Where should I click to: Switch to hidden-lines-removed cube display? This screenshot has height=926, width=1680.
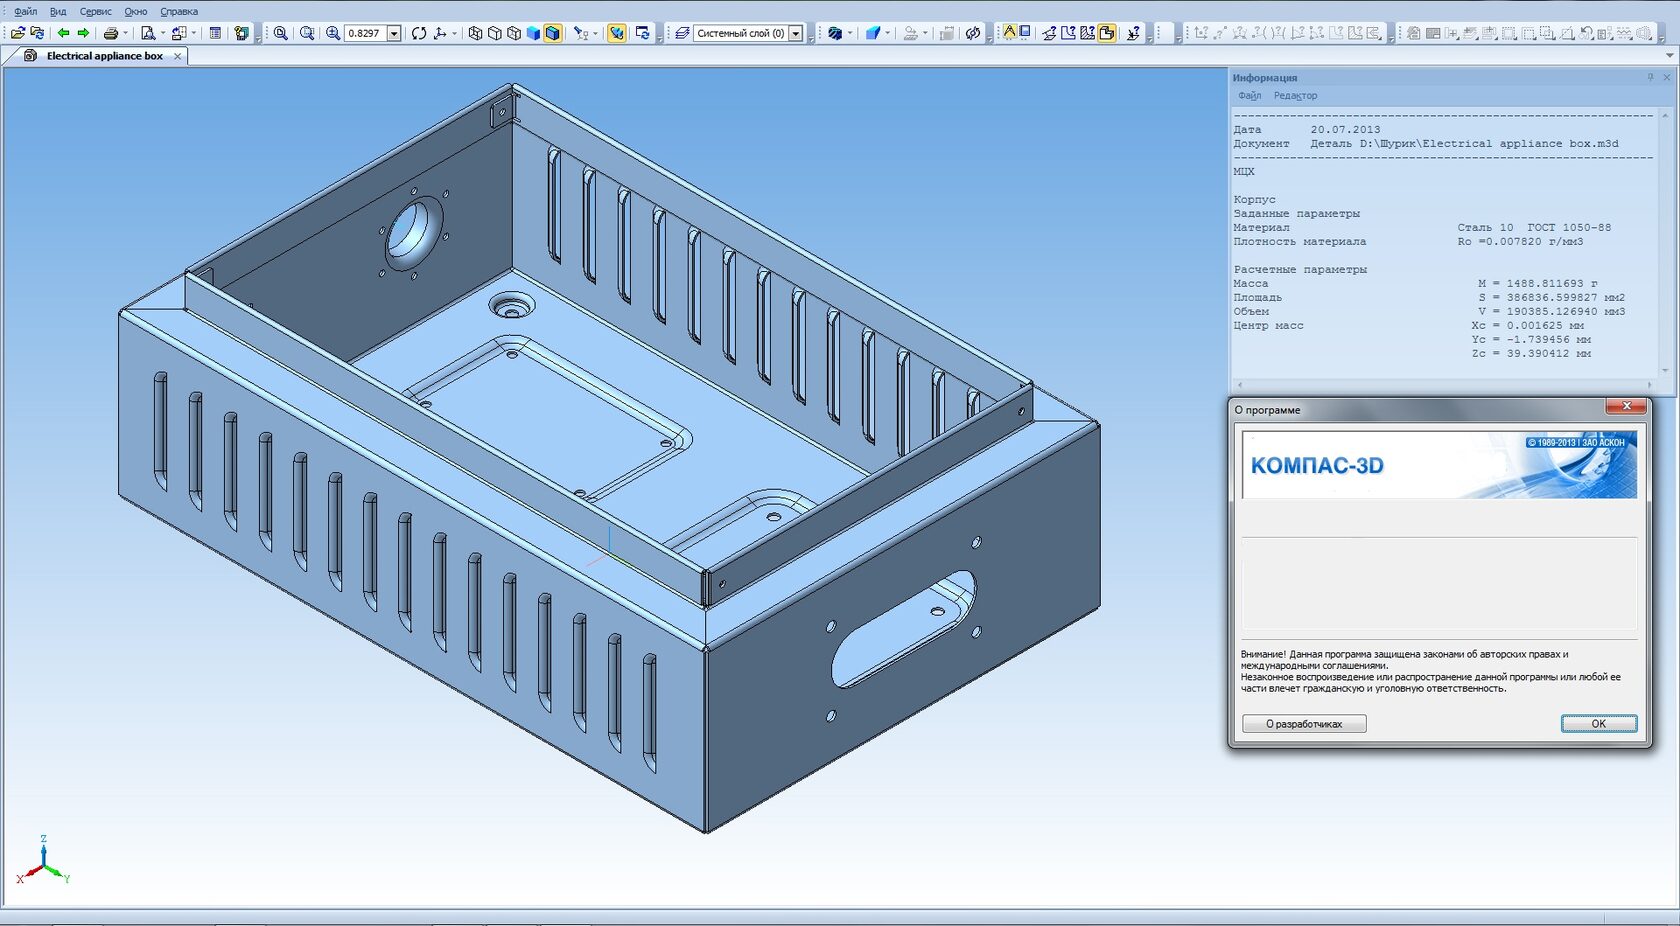pos(494,33)
